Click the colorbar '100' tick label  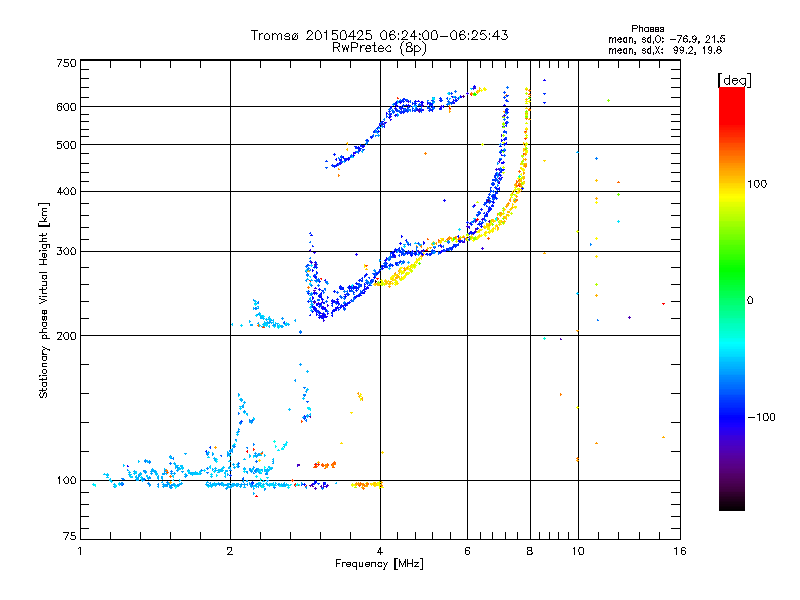coord(757,184)
